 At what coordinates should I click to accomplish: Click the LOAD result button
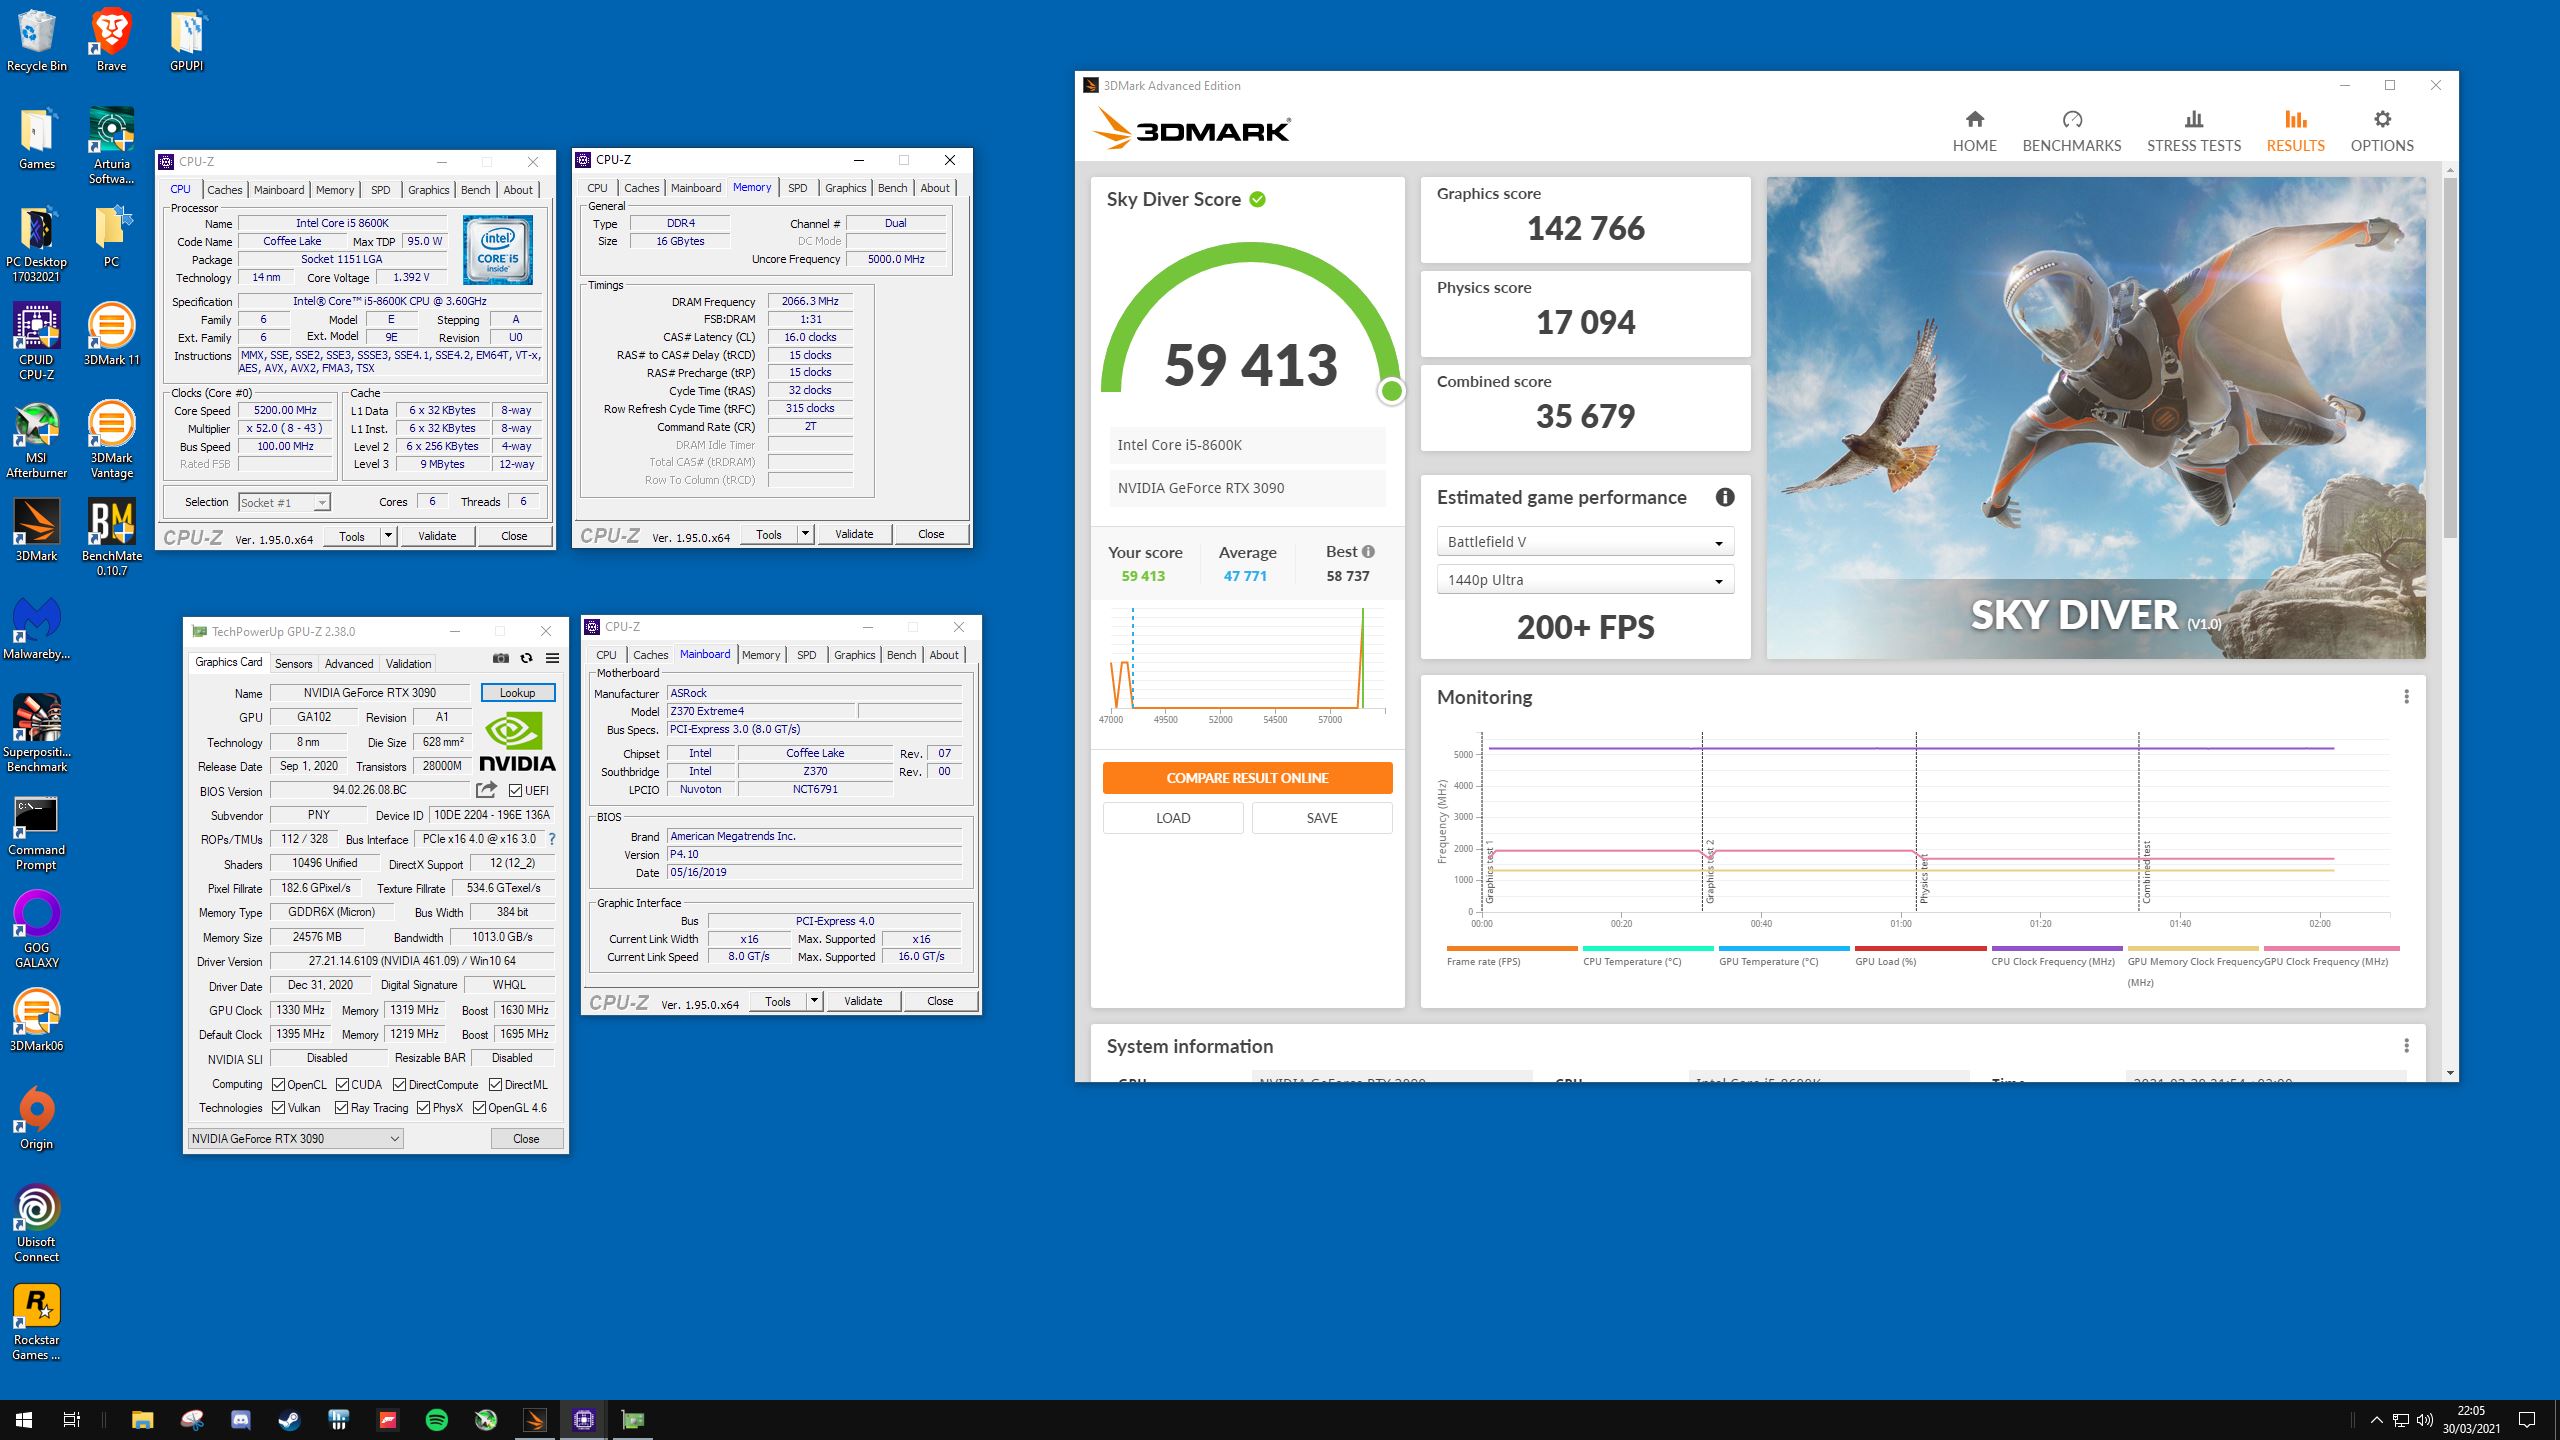(1173, 818)
